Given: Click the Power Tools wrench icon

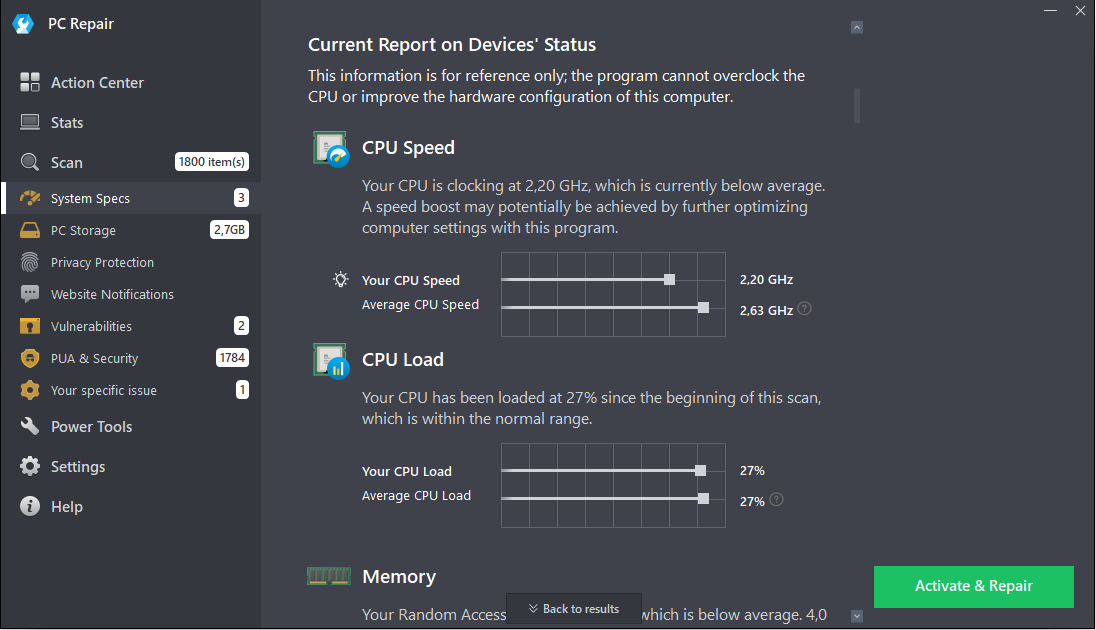Looking at the screenshot, I should pyautogui.click(x=30, y=427).
